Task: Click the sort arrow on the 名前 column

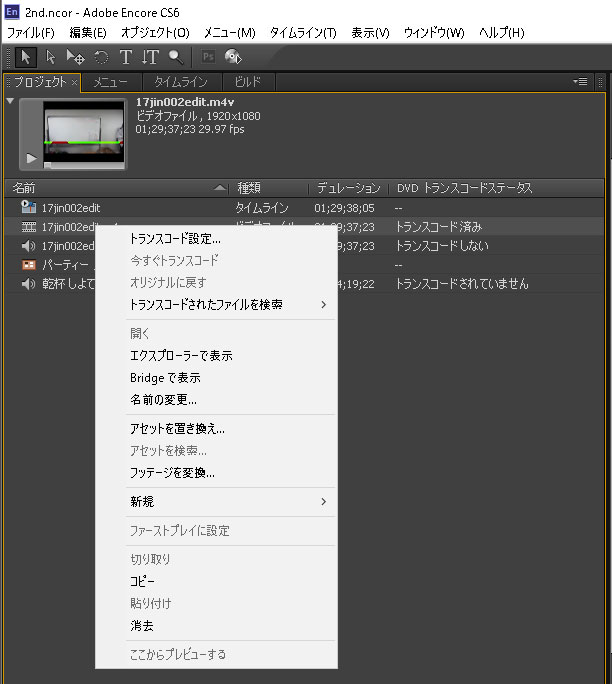Action: pos(220,188)
